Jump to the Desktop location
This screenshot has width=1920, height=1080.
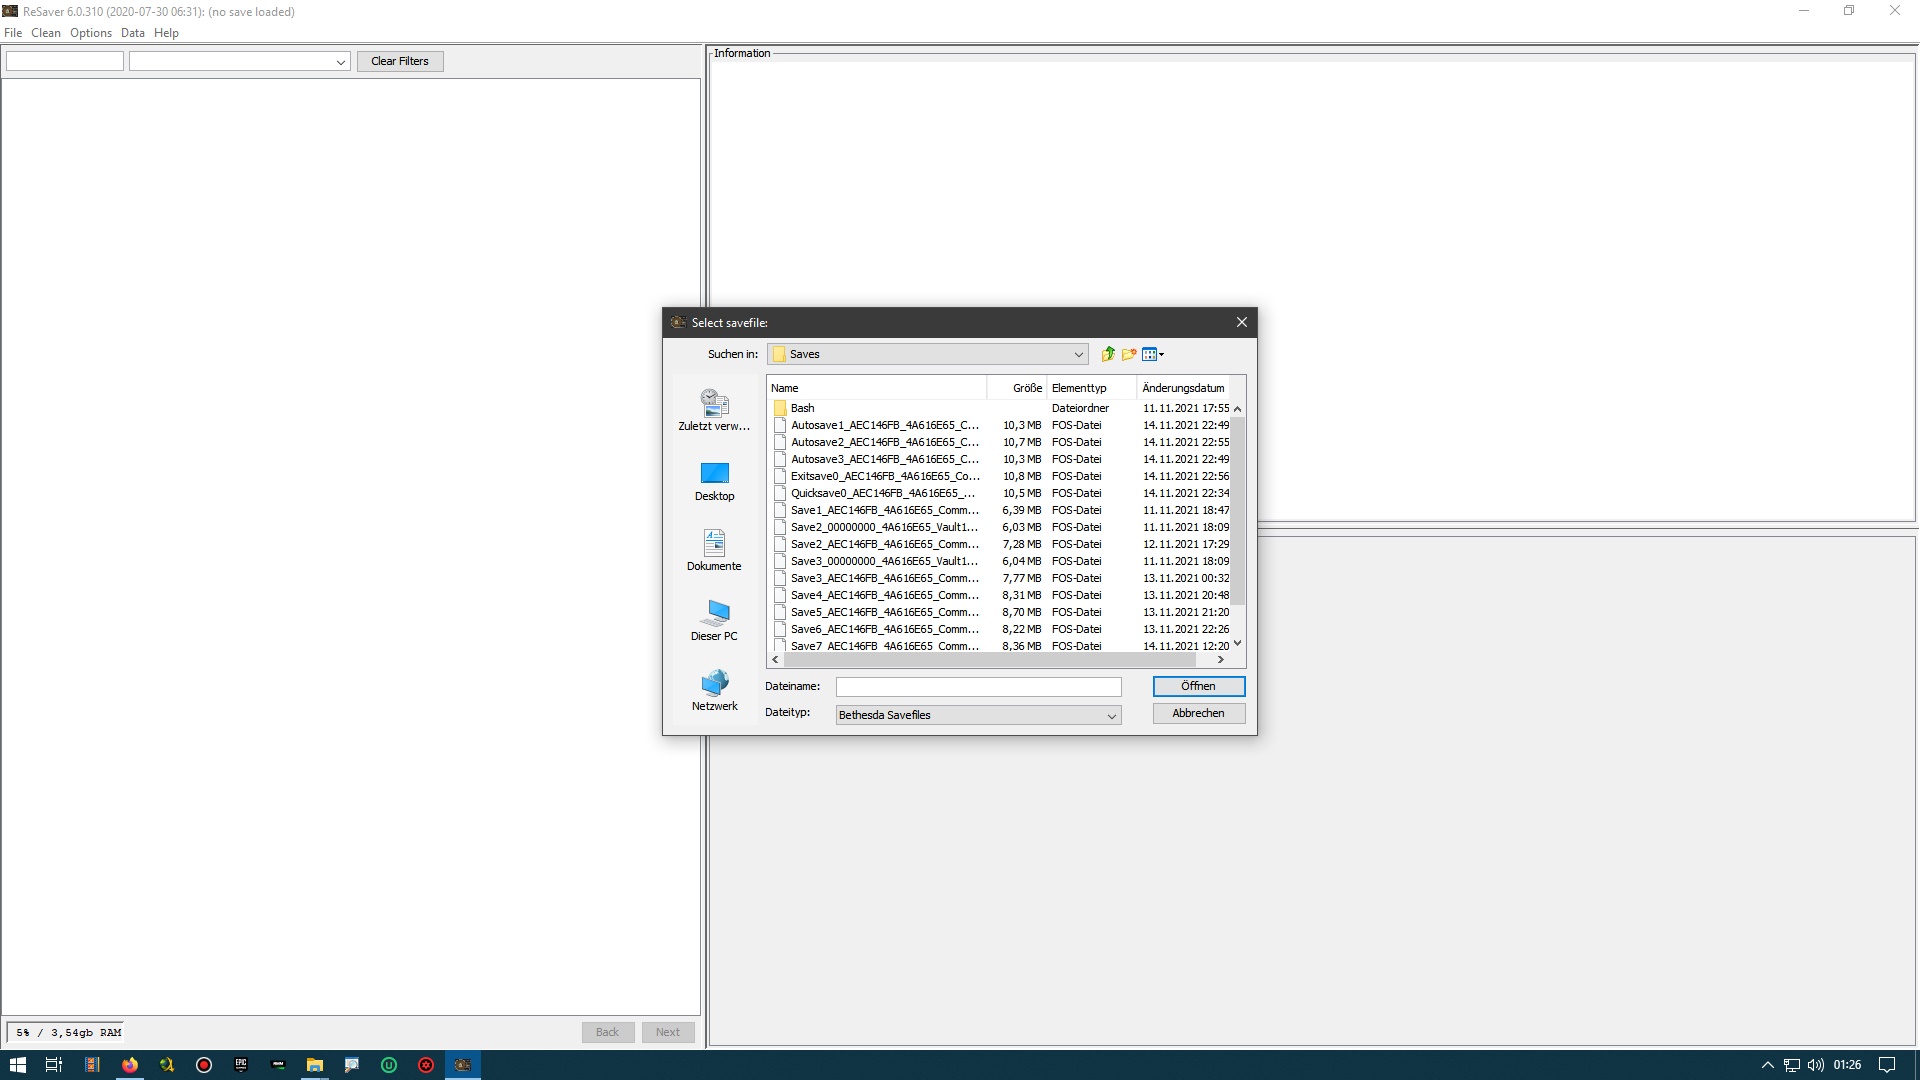[714, 480]
